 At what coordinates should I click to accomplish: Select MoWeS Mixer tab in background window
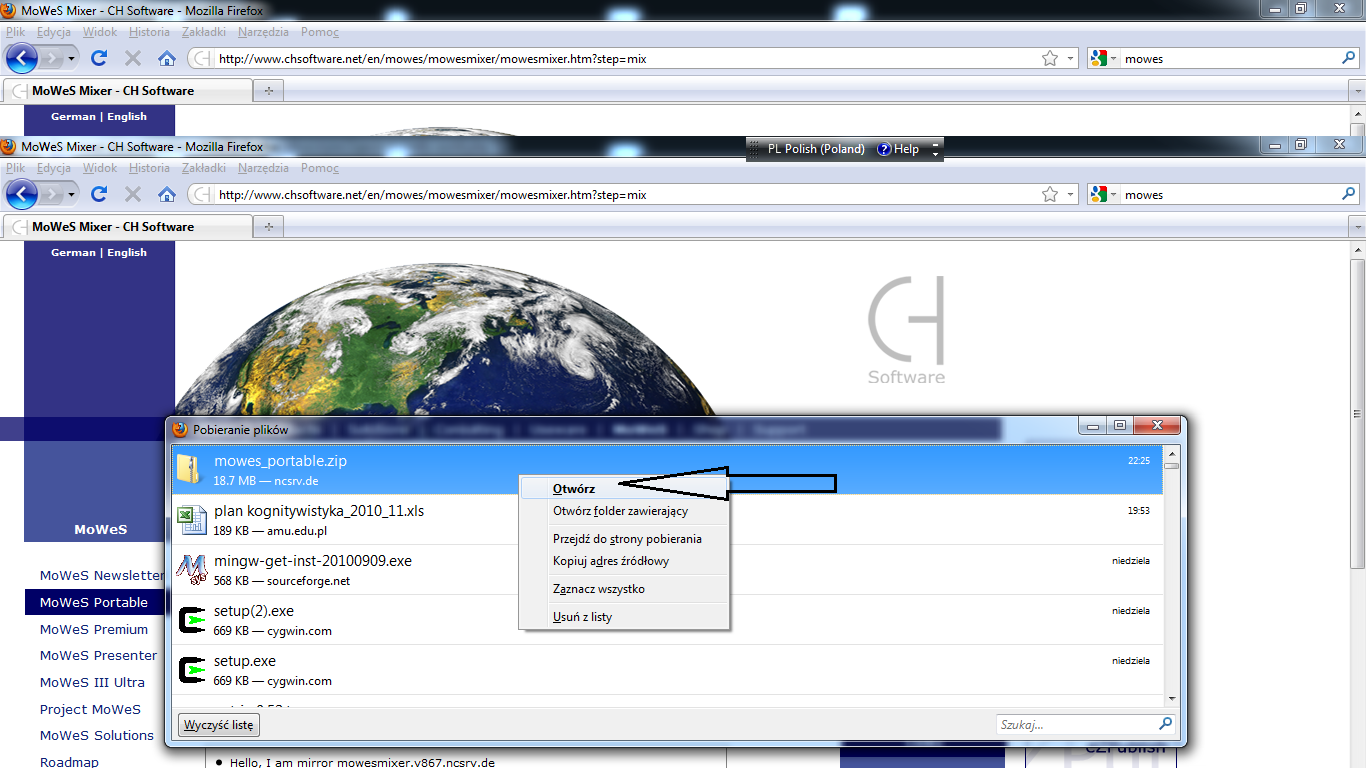tap(127, 91)
